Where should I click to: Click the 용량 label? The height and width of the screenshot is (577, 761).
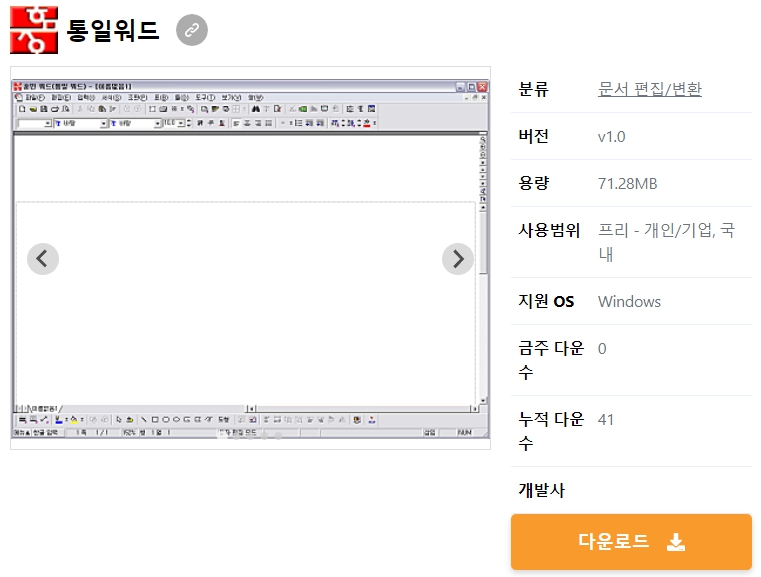coord(533,183)
